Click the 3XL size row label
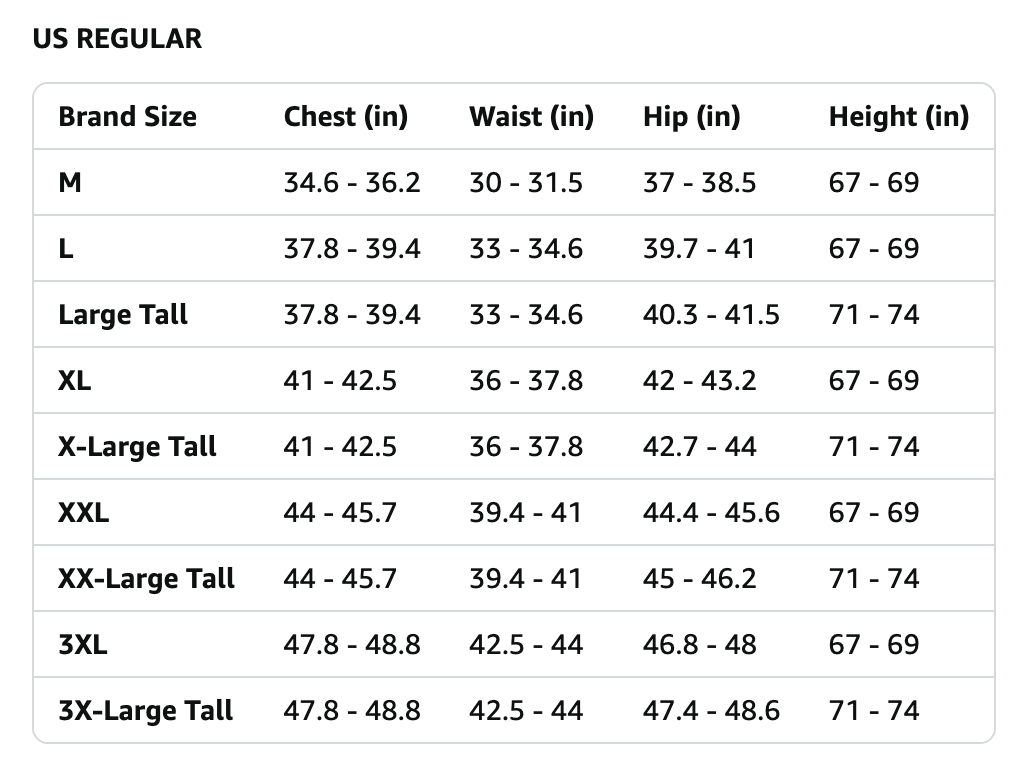Viewport: 1014px width, 778px height. pyautogui.click(x=83, y=645)
